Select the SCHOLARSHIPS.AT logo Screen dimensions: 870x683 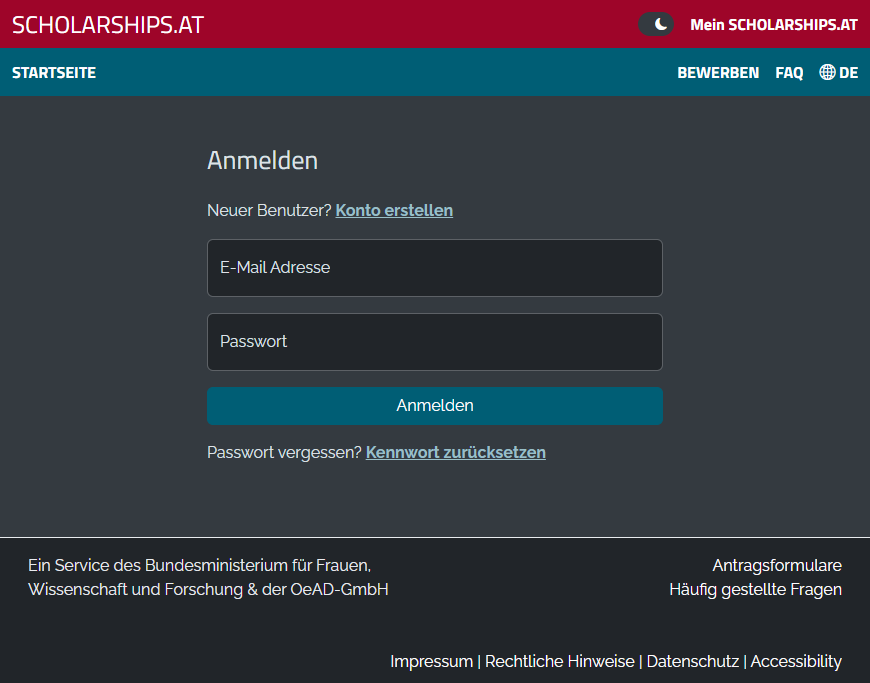[x=106, y=24]
